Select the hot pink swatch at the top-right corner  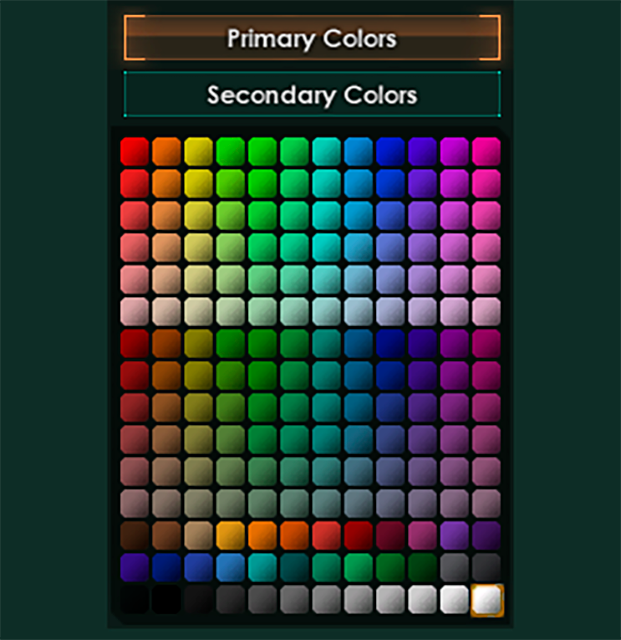coord(486,151)
